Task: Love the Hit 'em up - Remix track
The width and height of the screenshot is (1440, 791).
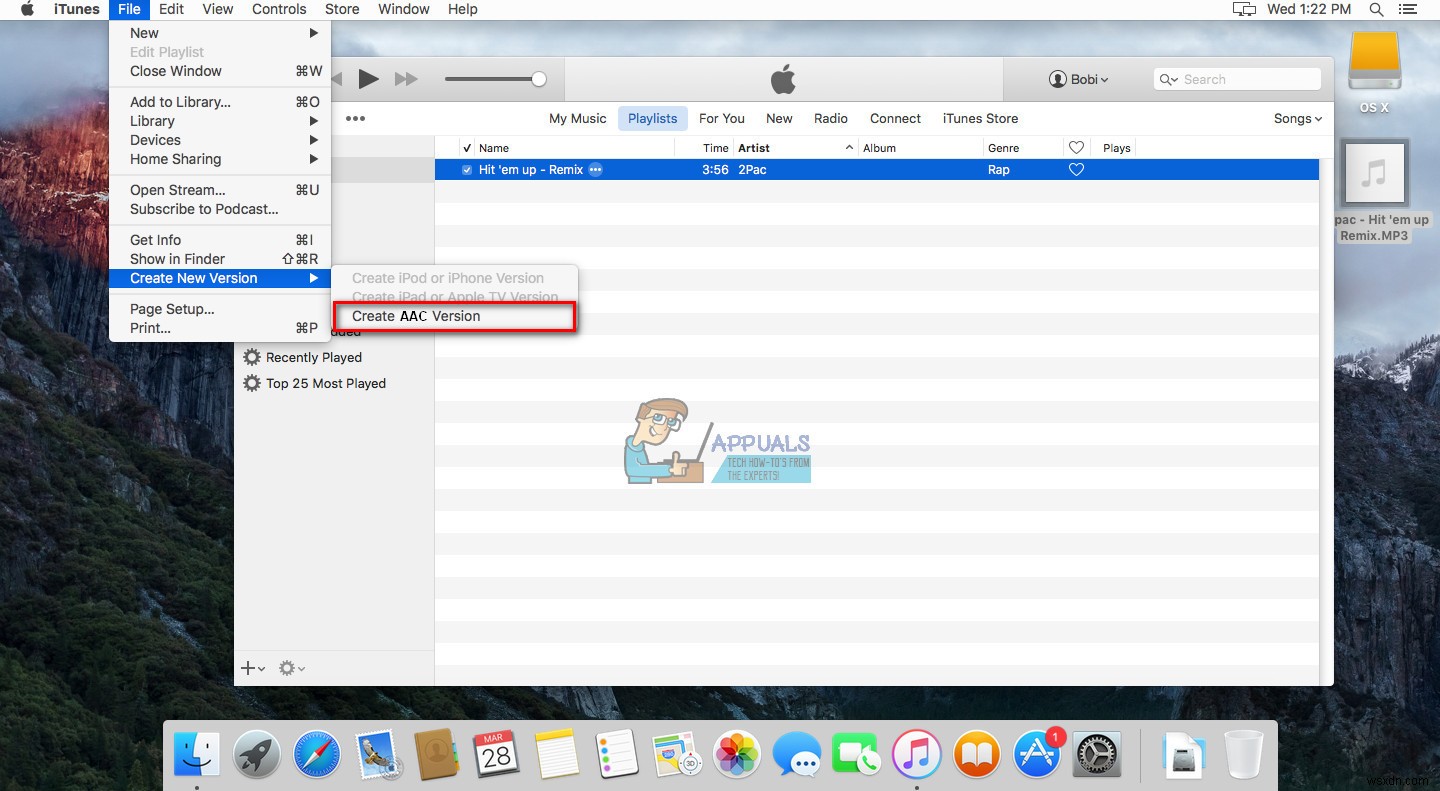Action: (1076, 170)
